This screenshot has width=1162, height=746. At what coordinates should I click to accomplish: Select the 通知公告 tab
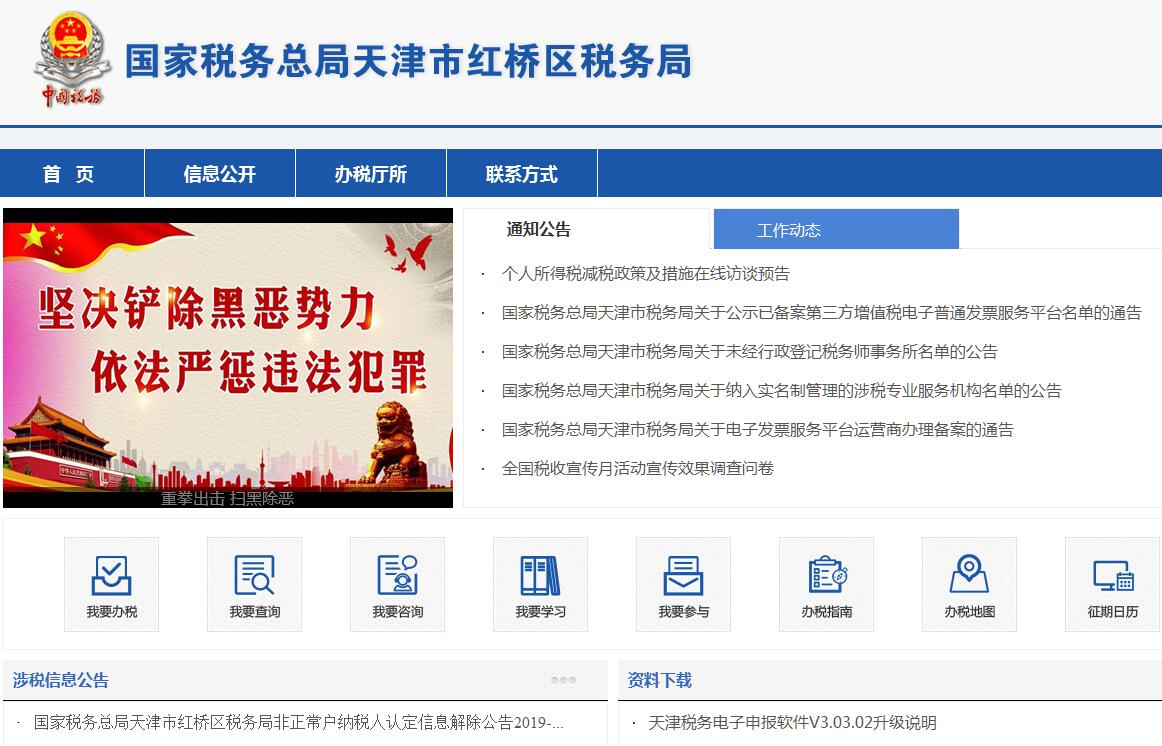(x=539, y=229)
